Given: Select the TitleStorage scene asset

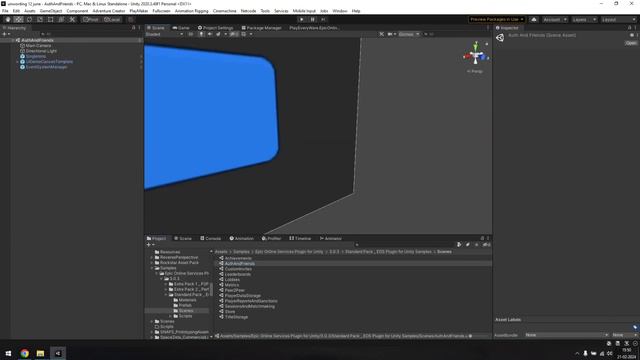Looking at the screenshot, I should point(236,317).
